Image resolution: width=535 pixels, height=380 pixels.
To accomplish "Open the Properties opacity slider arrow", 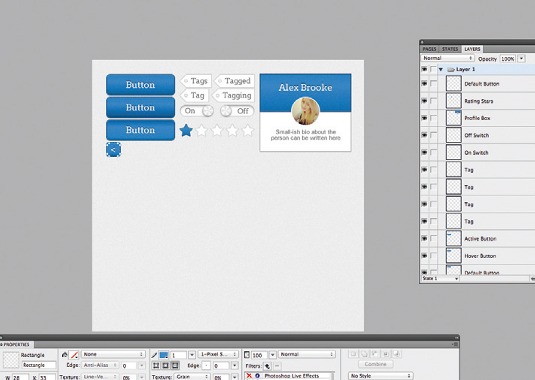I will click(272, 355).
